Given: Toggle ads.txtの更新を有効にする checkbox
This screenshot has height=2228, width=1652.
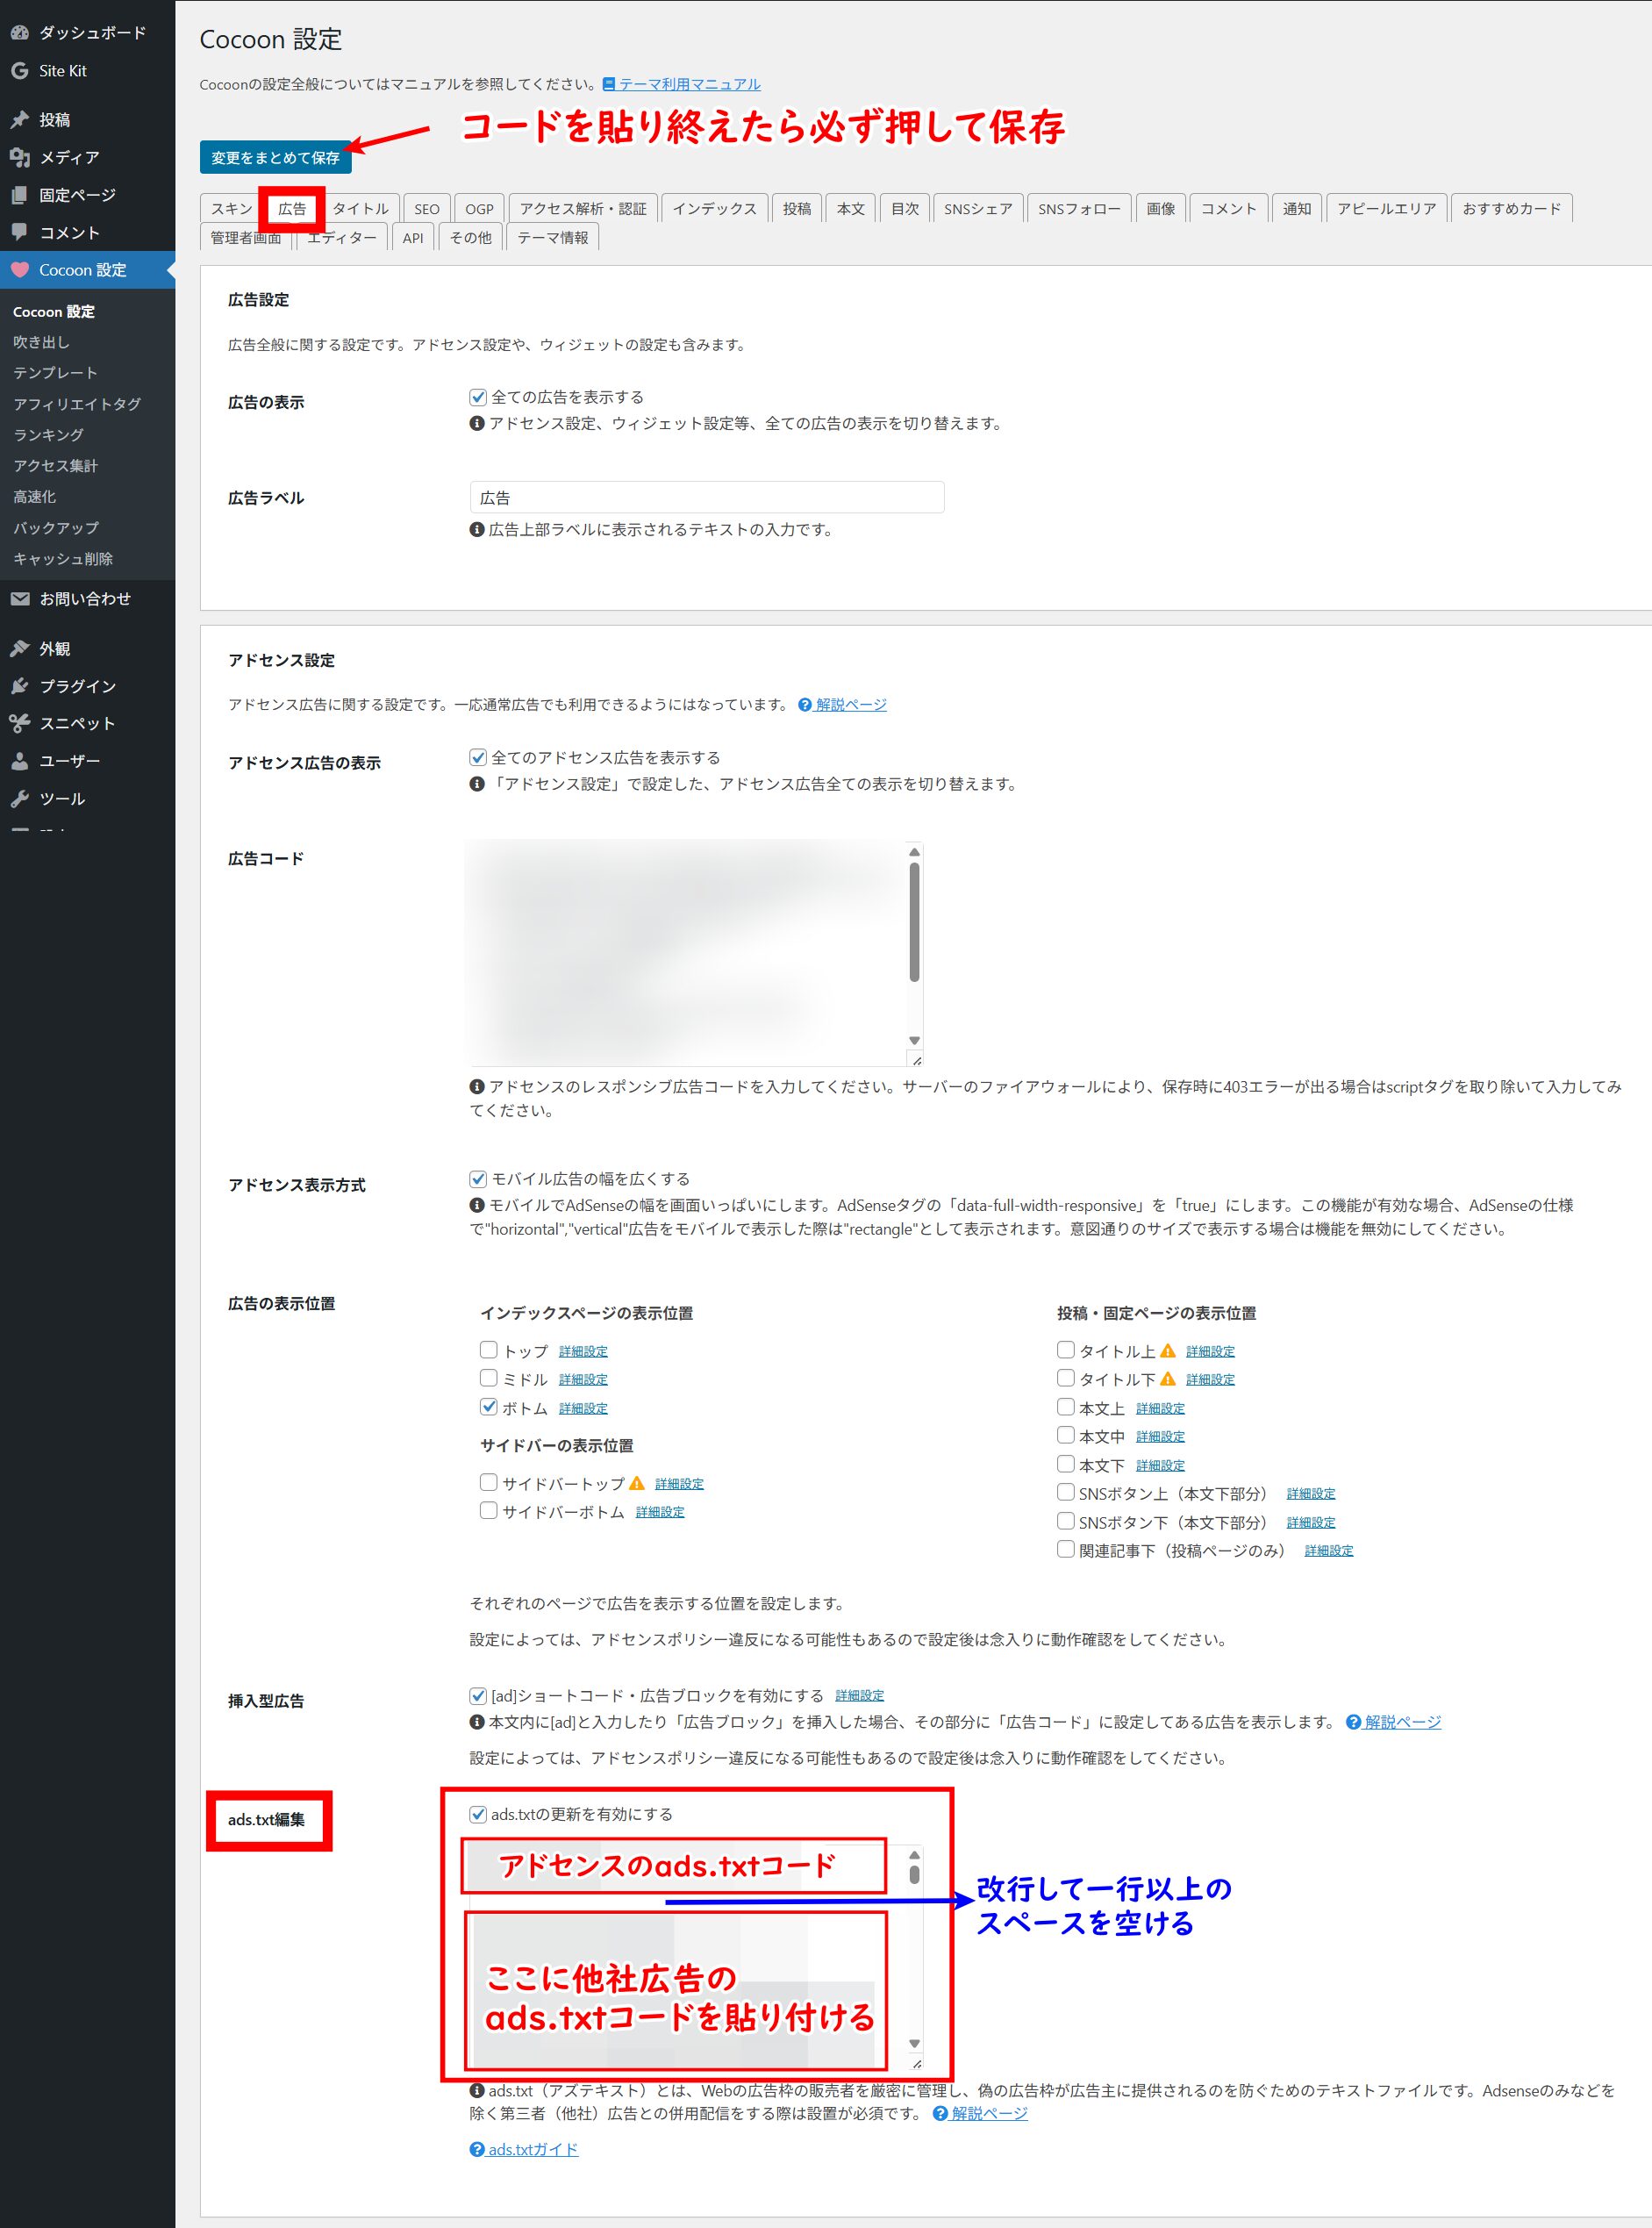Looking at the screenshot, I should pos(478,1814).
